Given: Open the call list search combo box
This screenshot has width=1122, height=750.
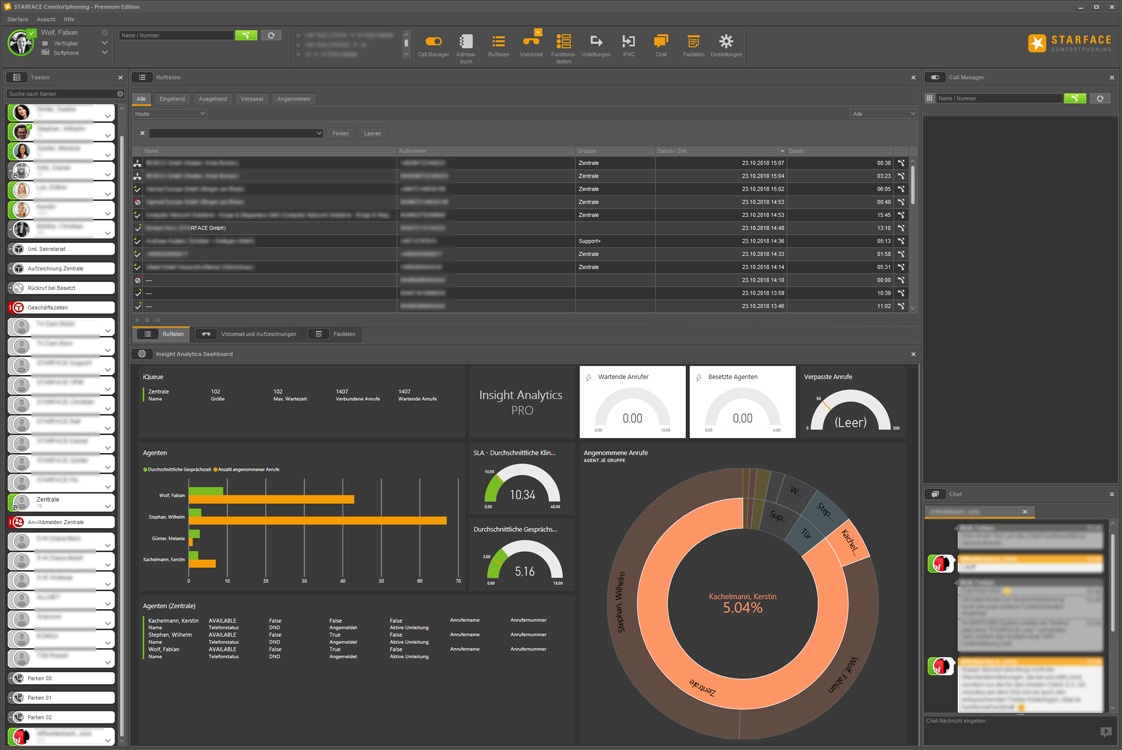Looking at the screenshot, I should pyautogui.click(x=235, y=133).
